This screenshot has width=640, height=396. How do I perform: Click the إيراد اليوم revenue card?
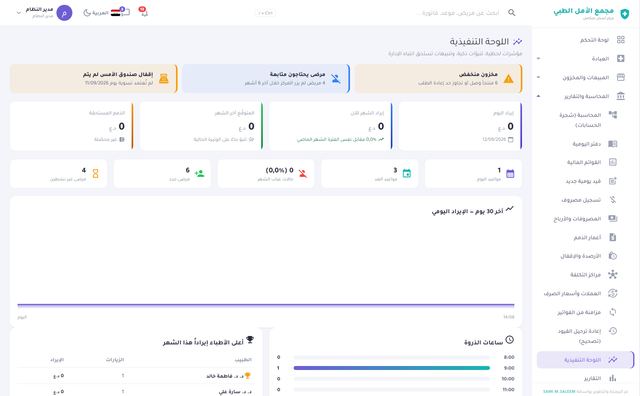pyautogui.click(x=460, y=126)
